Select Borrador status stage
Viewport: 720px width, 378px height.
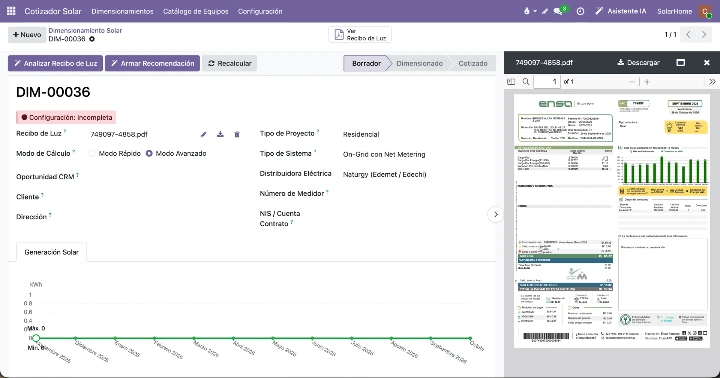pos(366,63)
